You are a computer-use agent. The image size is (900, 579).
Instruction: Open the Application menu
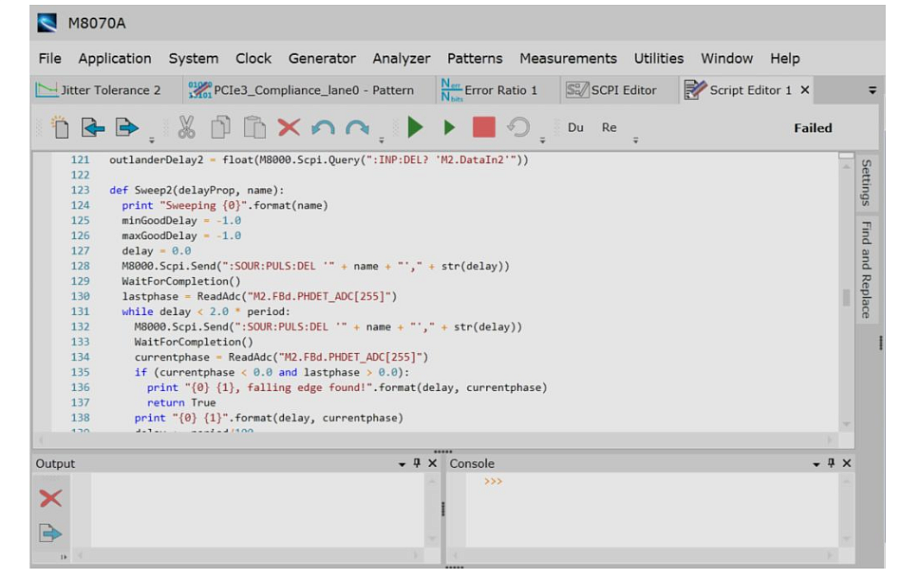[x=115, y=59]
